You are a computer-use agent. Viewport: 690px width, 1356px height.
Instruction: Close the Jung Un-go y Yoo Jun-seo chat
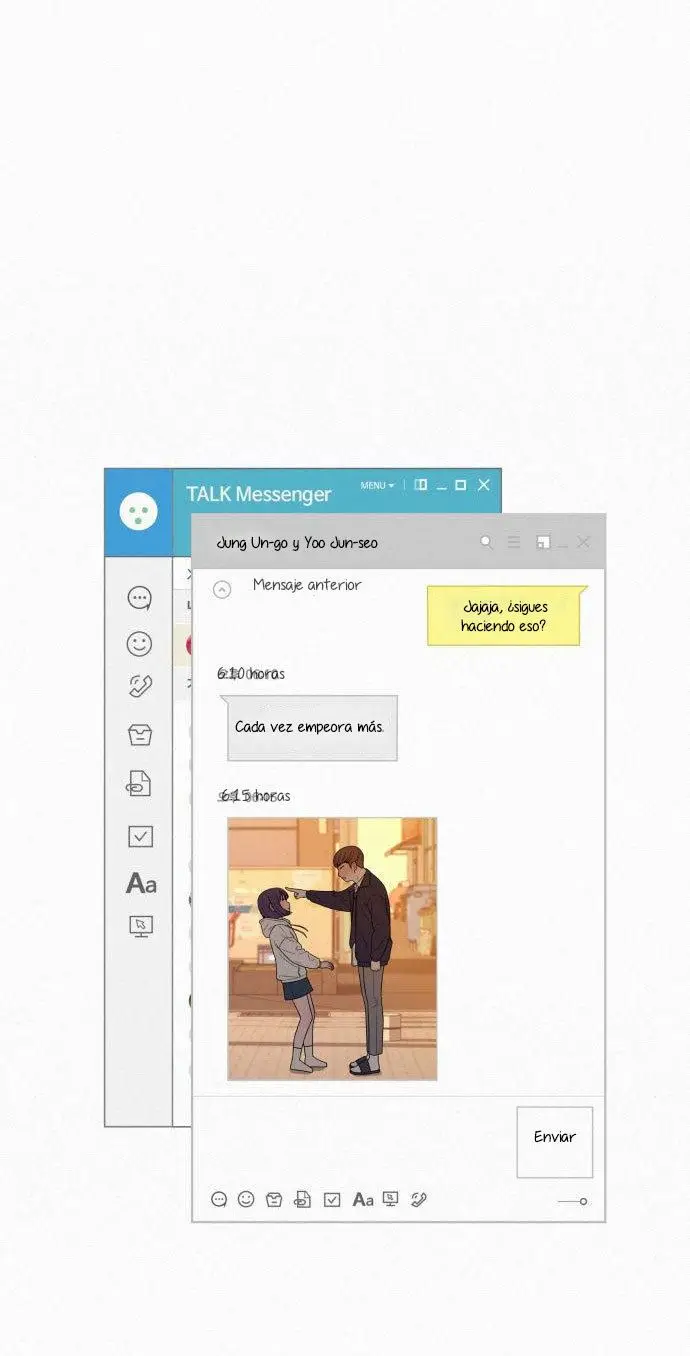[x=584, y=542]
